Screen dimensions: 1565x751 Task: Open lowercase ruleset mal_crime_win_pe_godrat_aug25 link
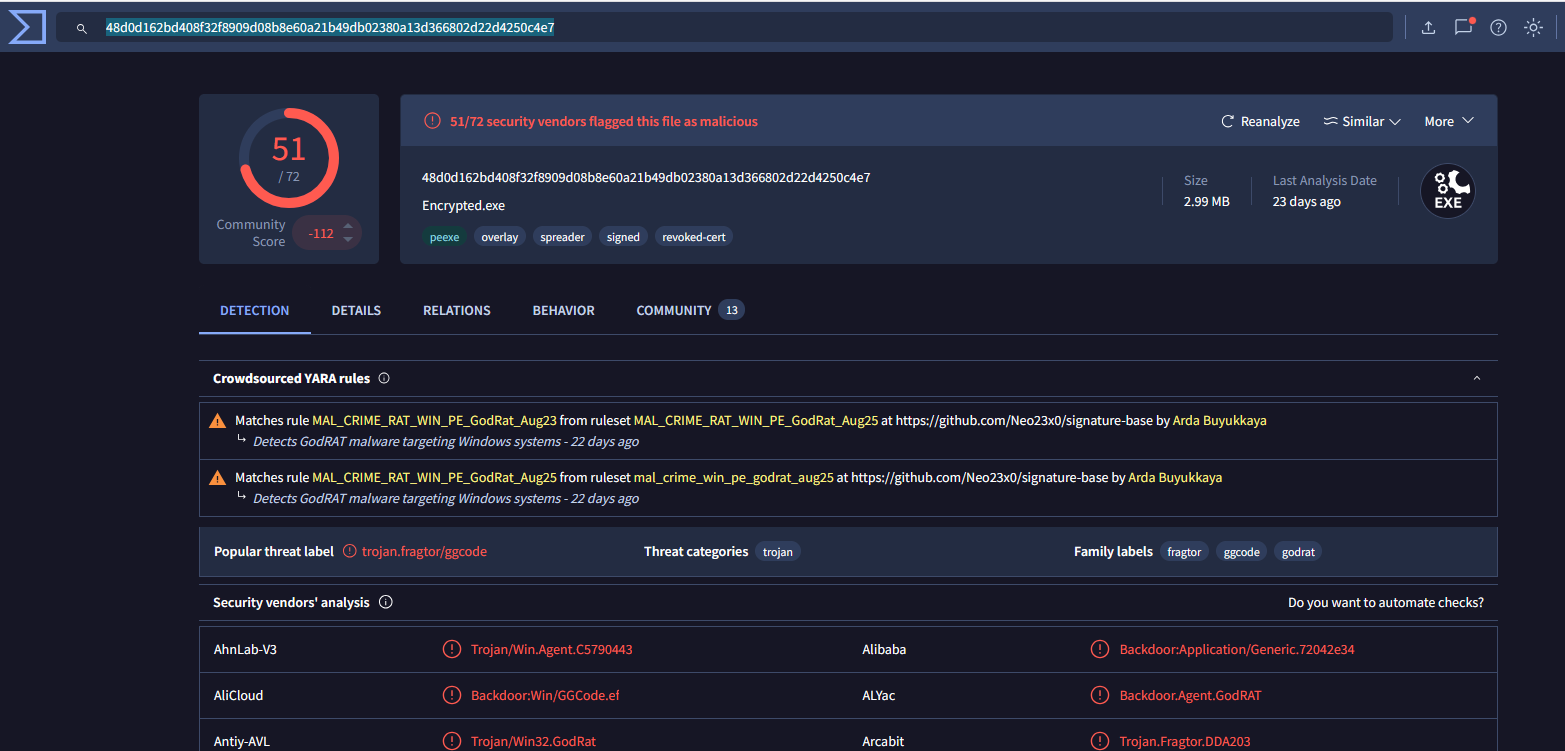click(734, 478)
